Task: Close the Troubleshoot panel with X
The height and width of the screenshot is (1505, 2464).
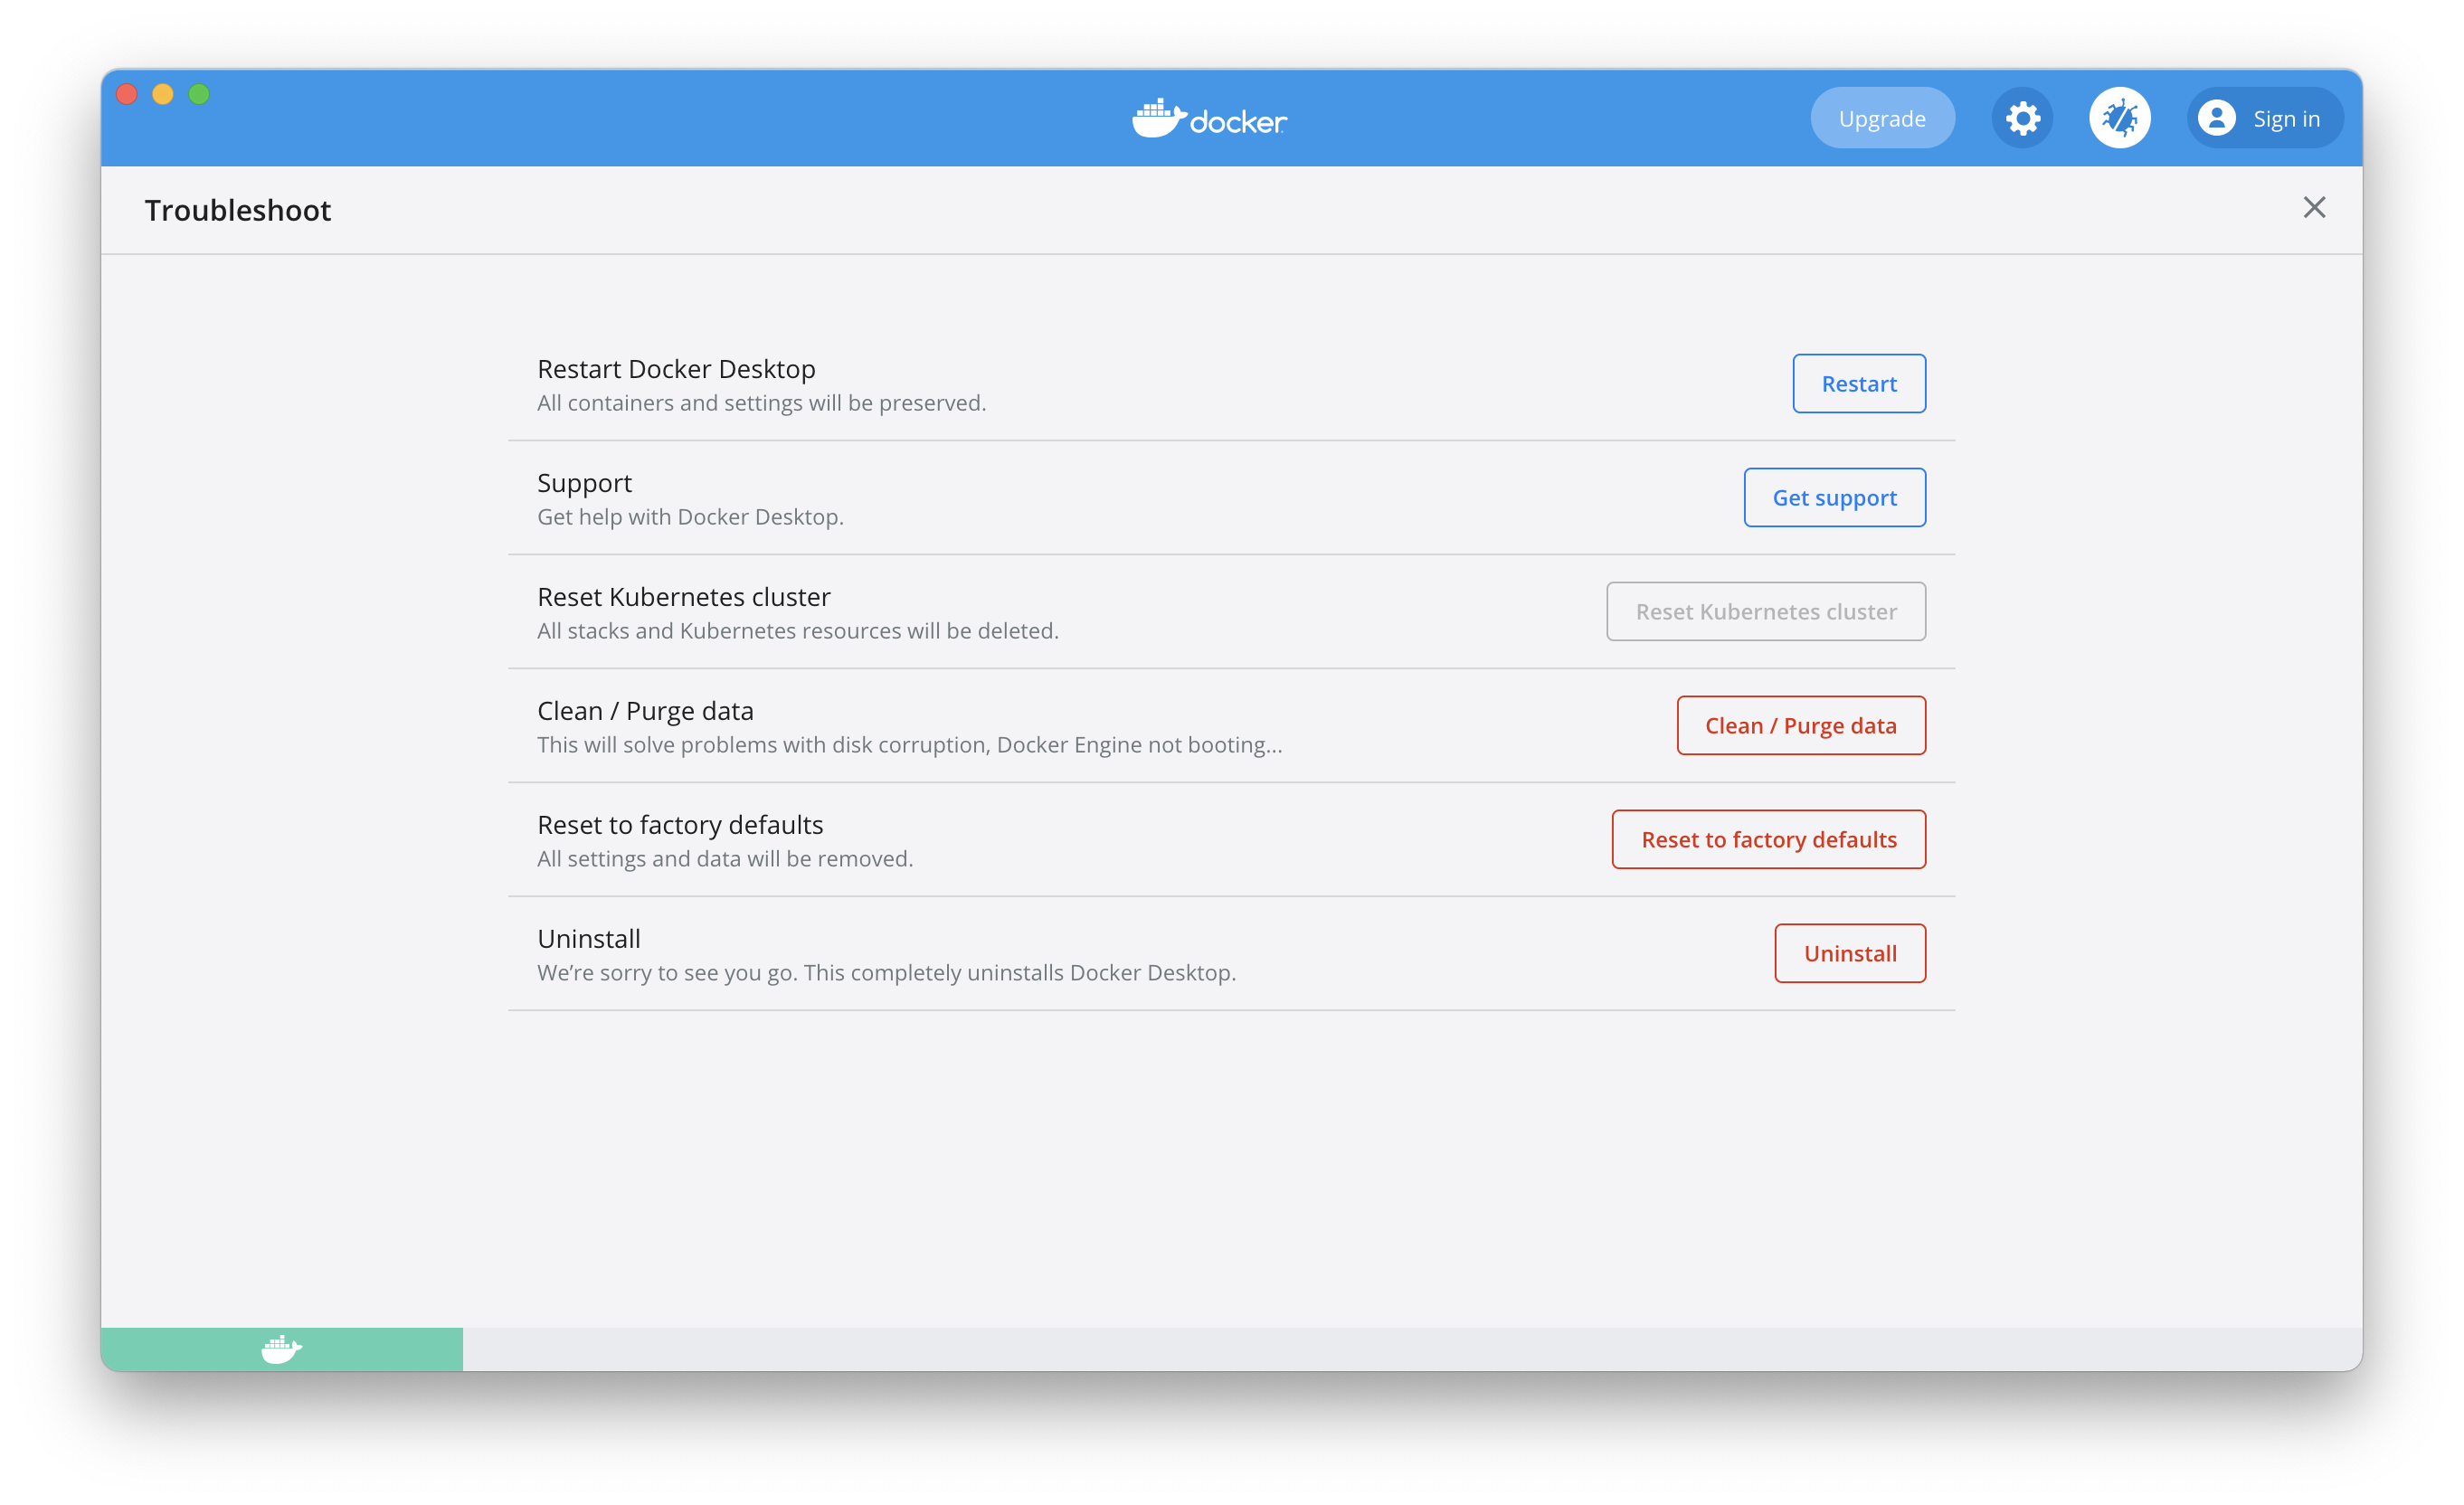Action: (x=2314, y=207)
